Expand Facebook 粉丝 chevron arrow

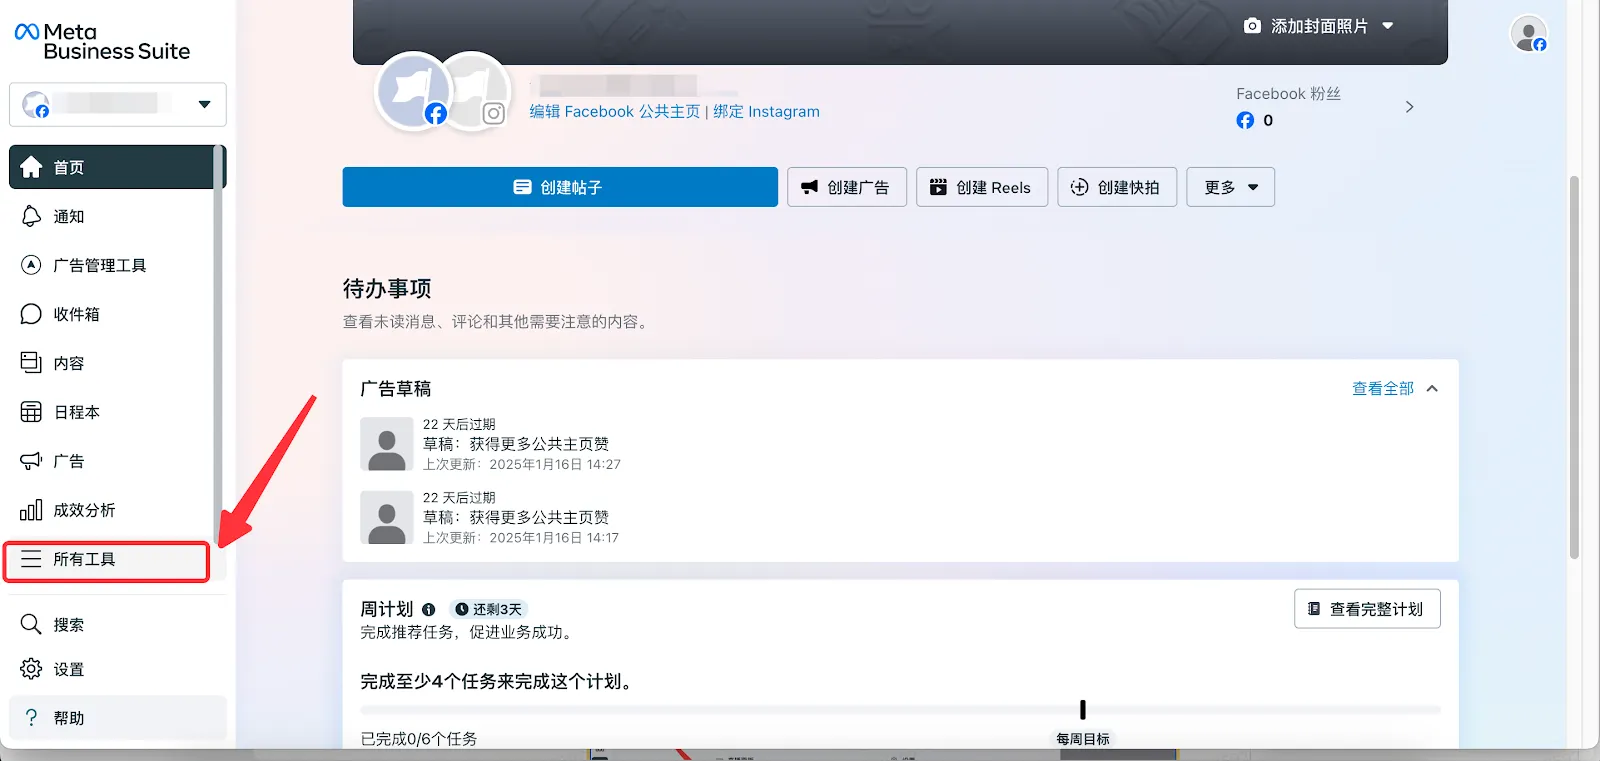[1409, 107]
